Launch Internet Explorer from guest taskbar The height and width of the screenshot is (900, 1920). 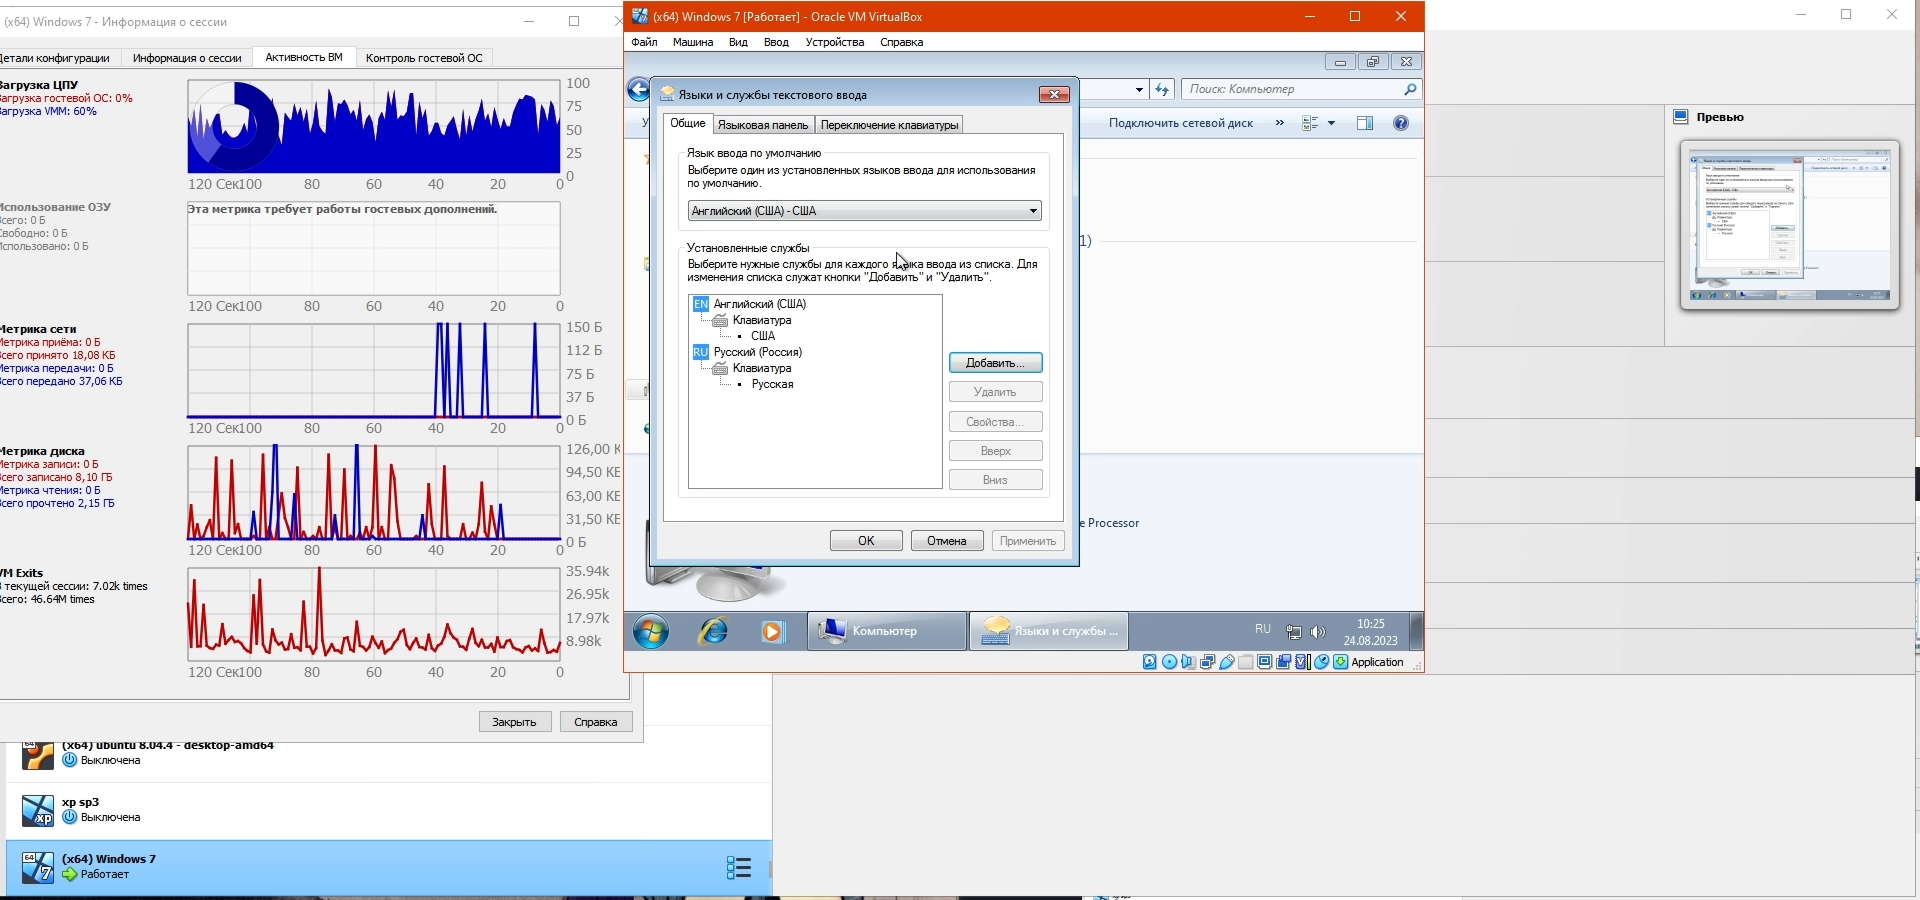[x=714, y=632]
